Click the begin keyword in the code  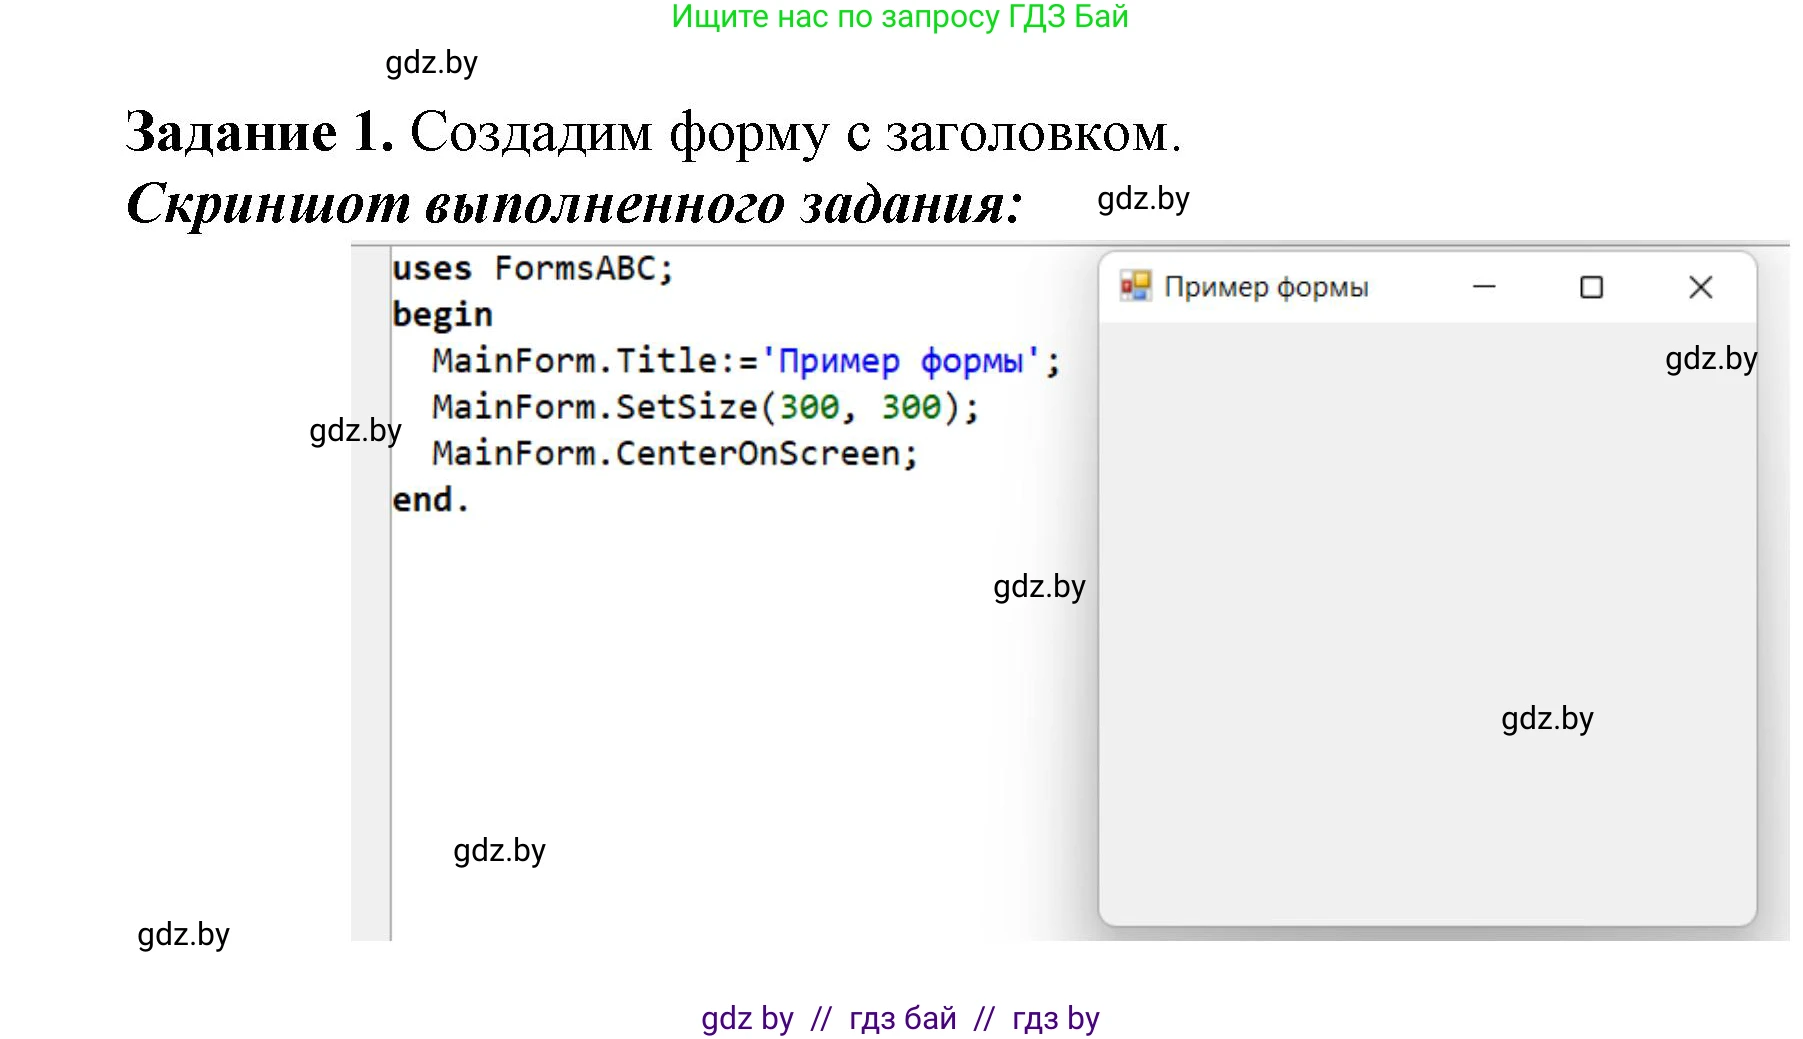(x=442, y=315)
